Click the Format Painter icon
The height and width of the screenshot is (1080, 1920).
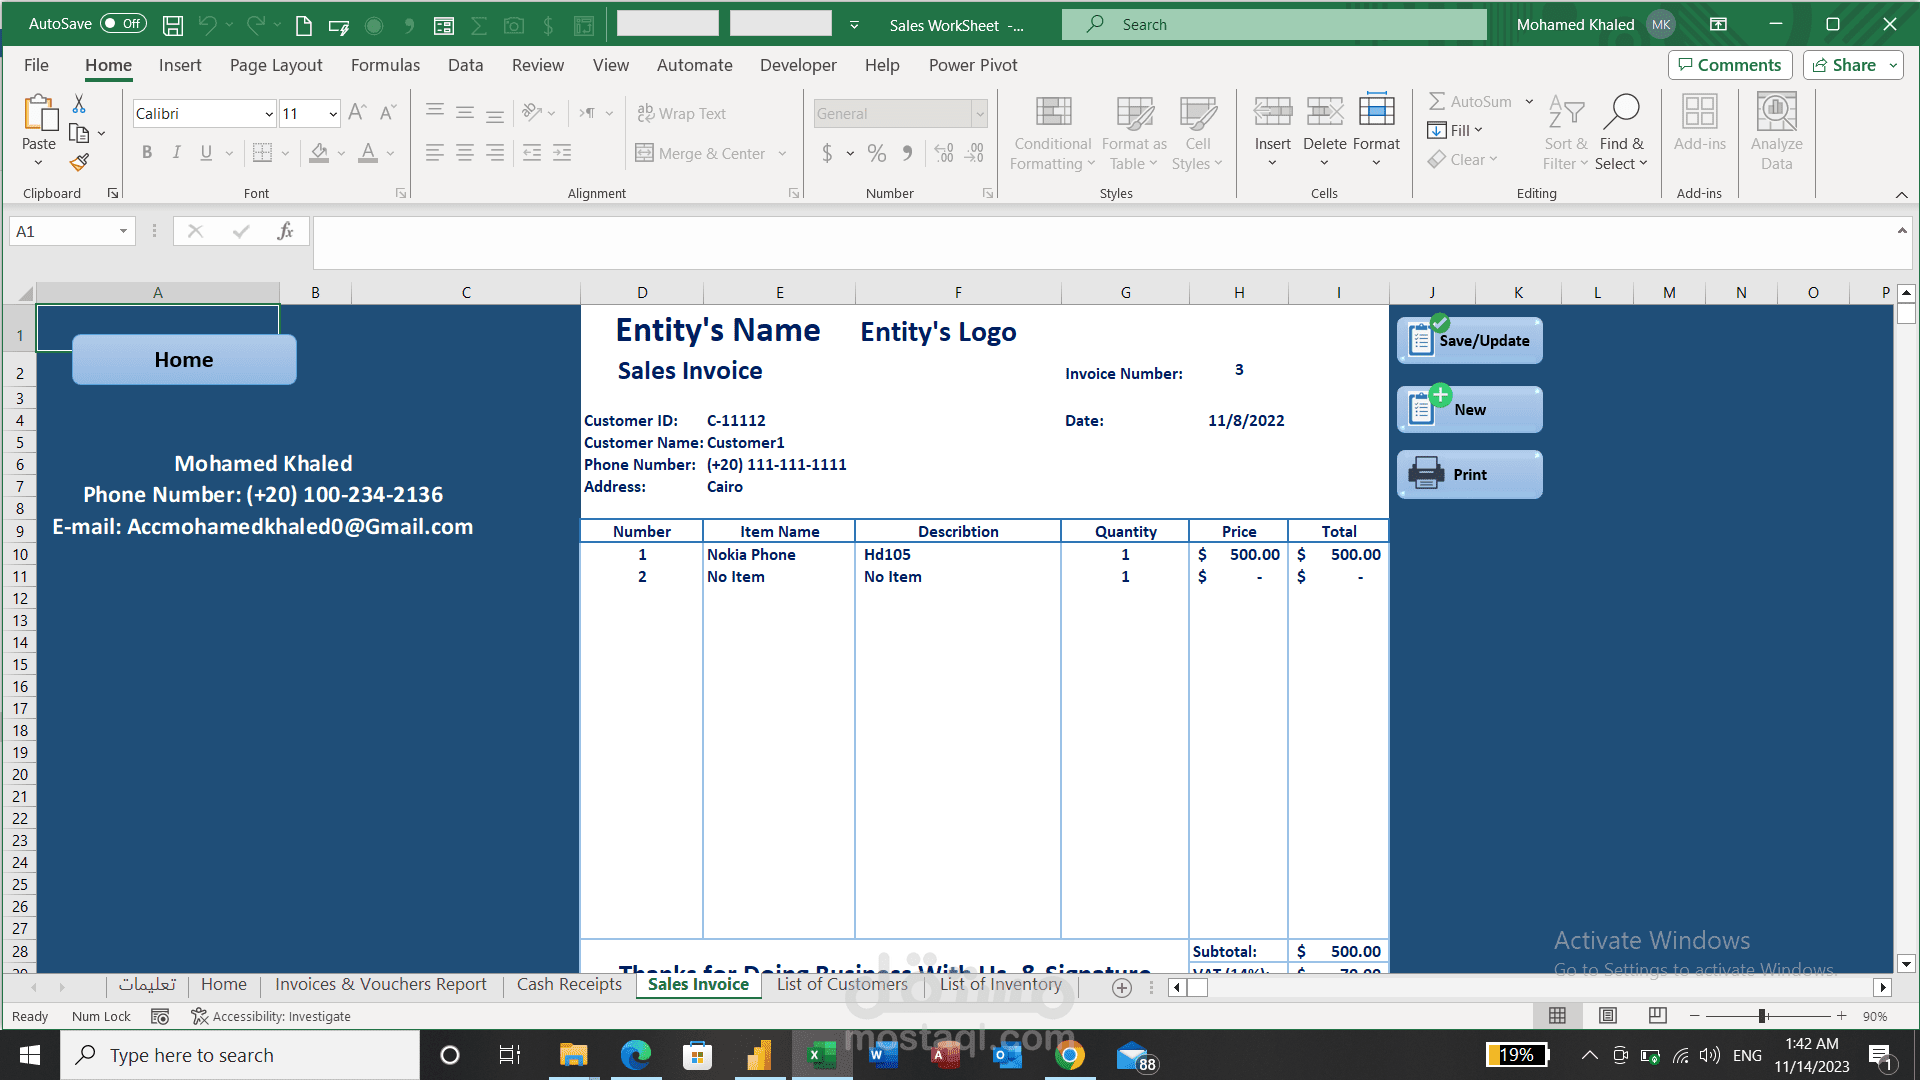(x=80, y=163)
